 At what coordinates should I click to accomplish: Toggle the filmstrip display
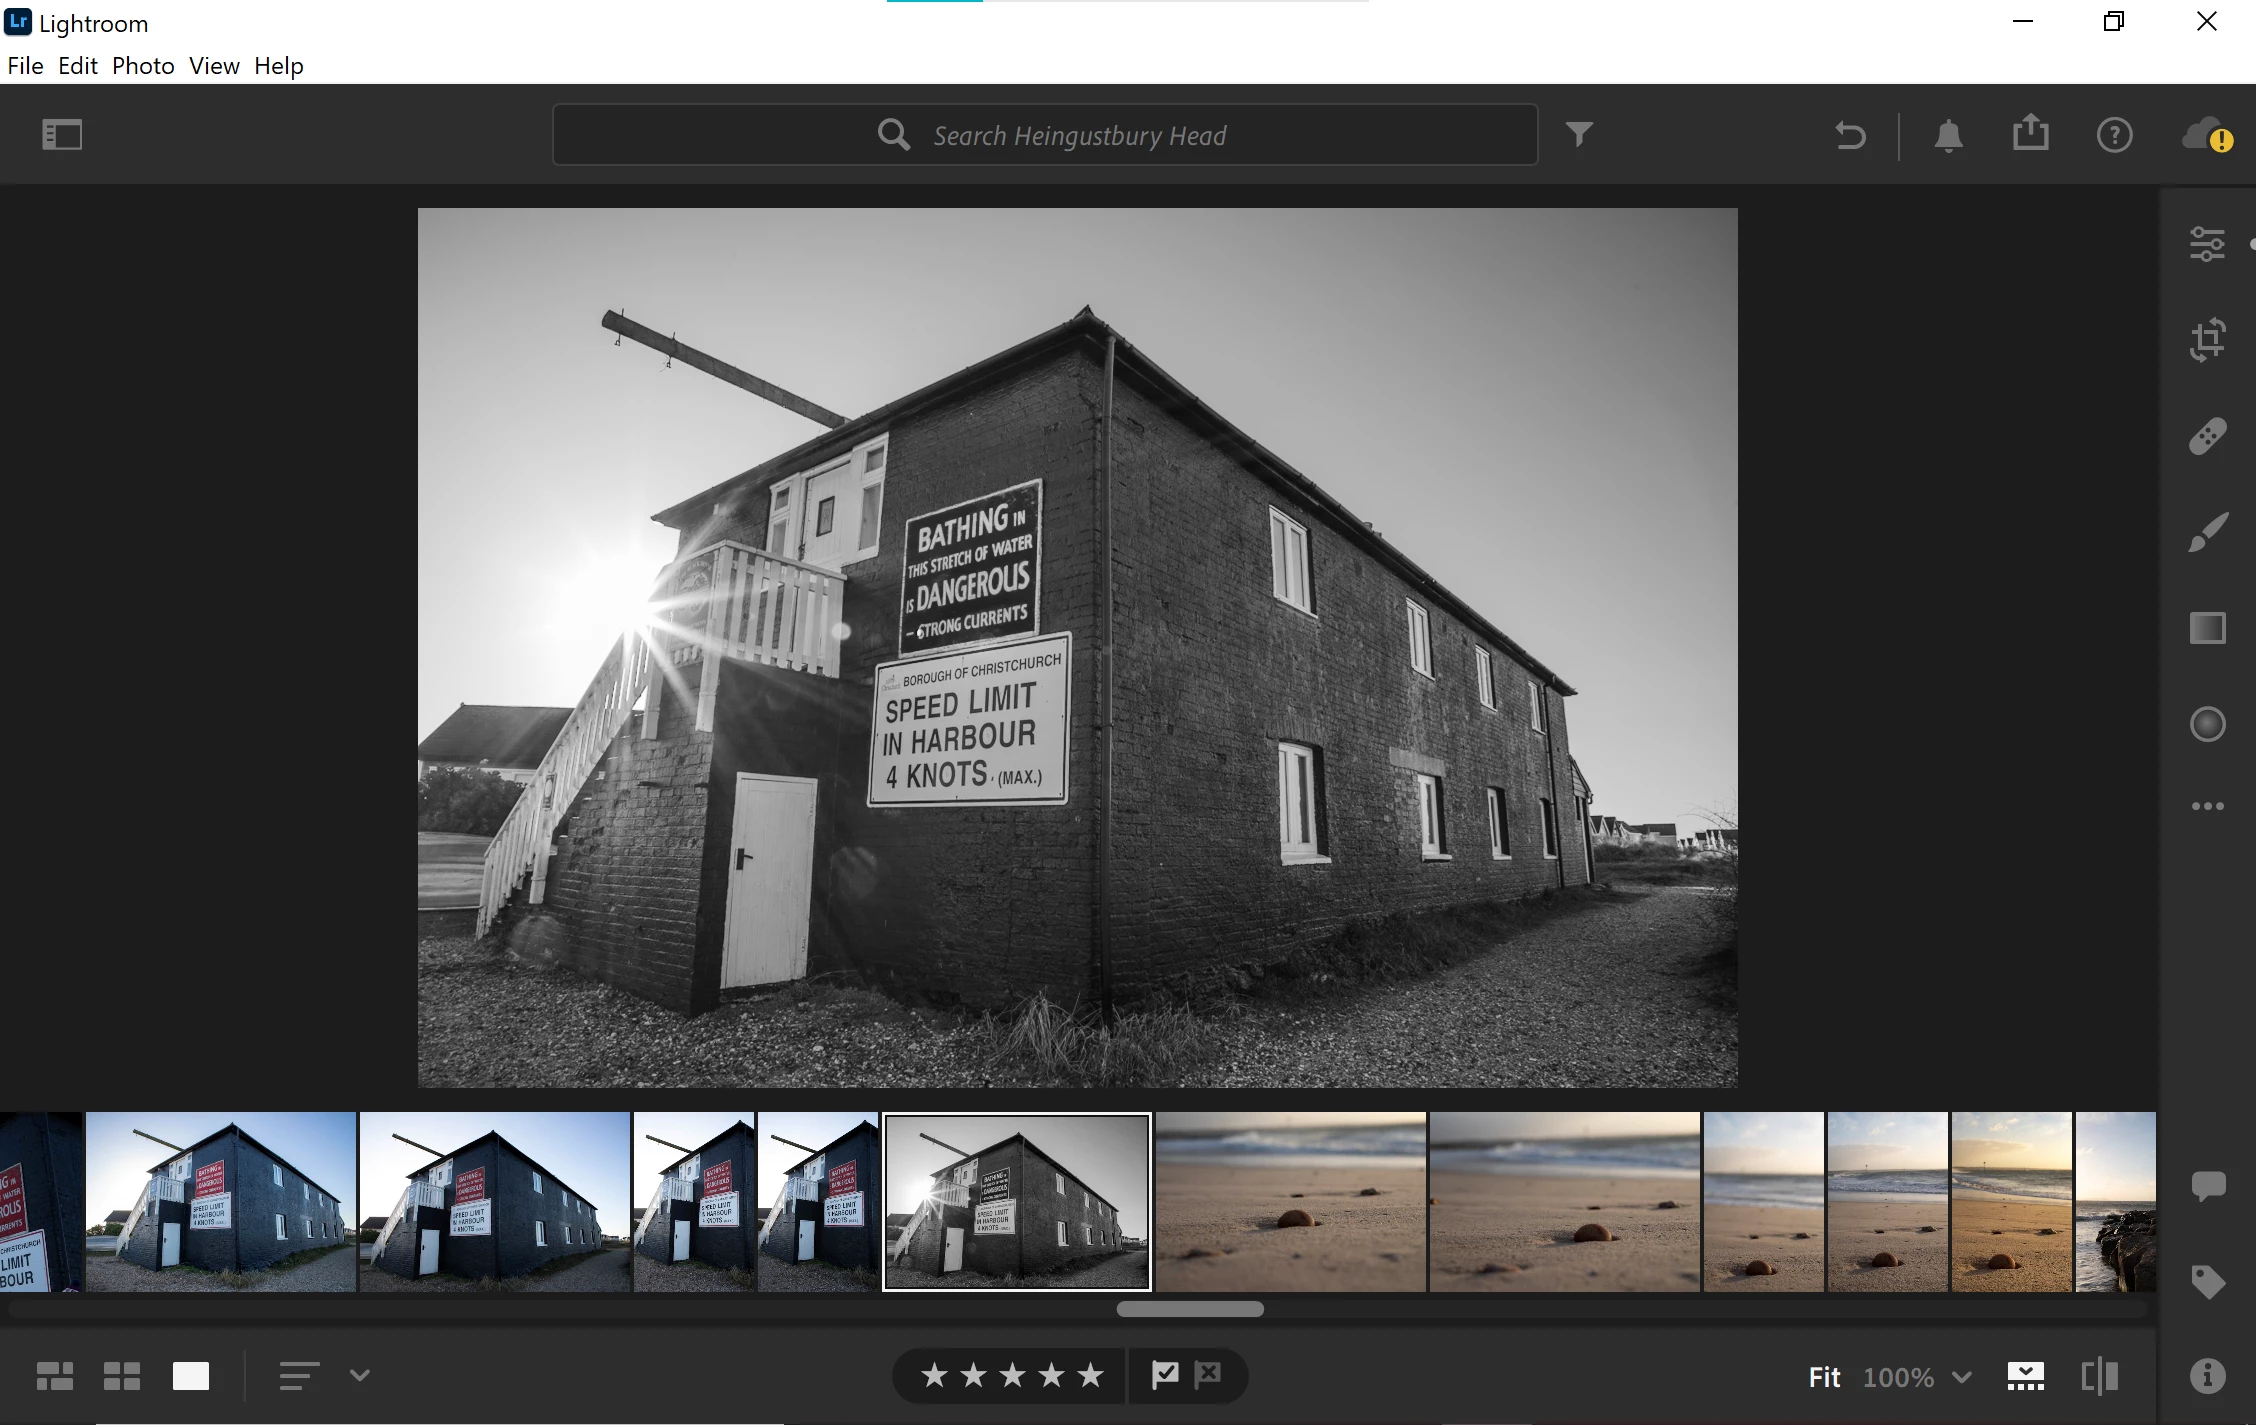[2025, 1377]
